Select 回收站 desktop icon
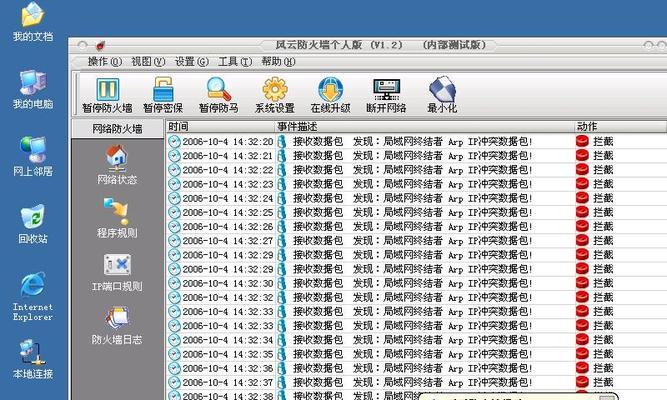Viewport: 667px width, 400px height. (x=33, y=224)
